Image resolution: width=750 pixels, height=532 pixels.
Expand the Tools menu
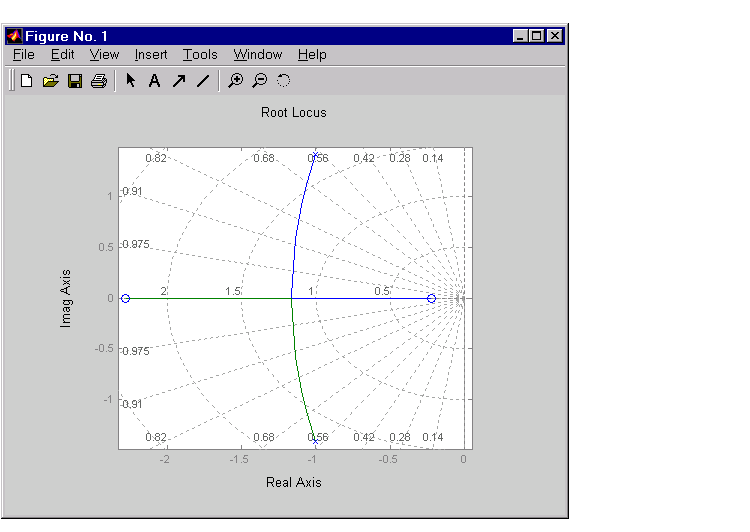[200, 55]
